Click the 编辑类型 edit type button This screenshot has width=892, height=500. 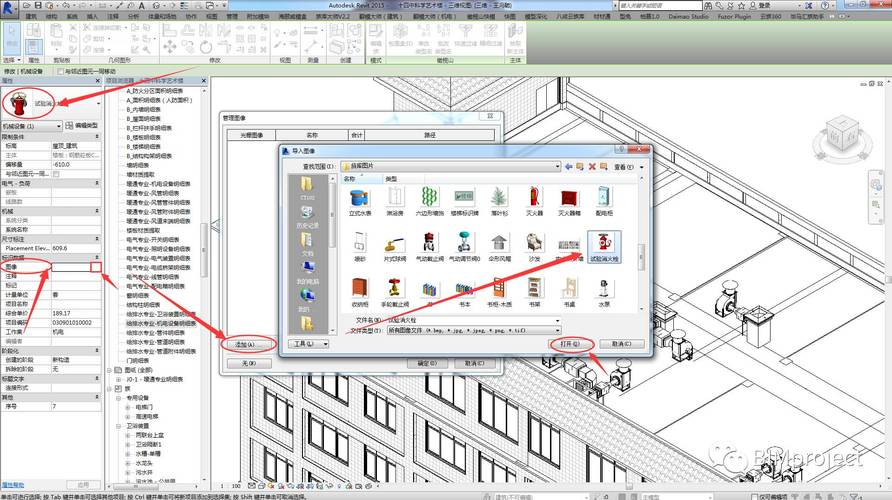82,126
